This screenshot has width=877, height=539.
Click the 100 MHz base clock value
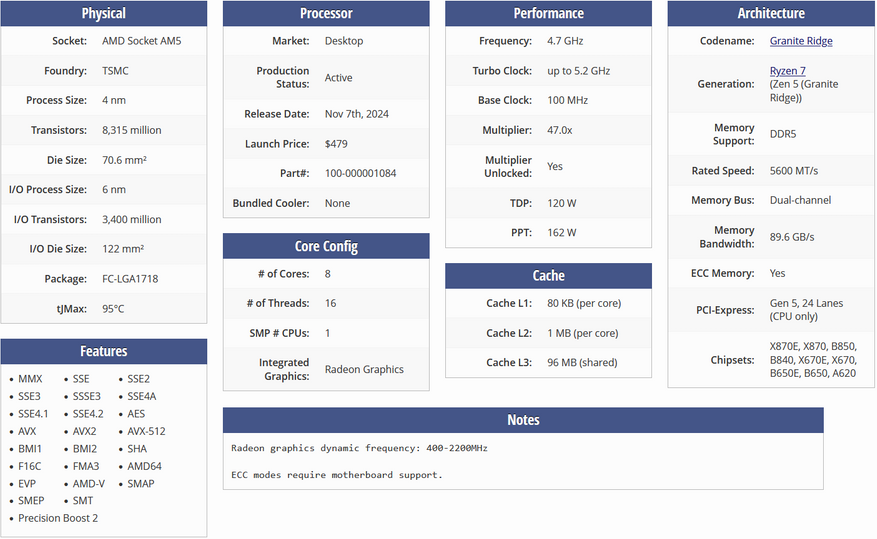click(x=567, y=100)
